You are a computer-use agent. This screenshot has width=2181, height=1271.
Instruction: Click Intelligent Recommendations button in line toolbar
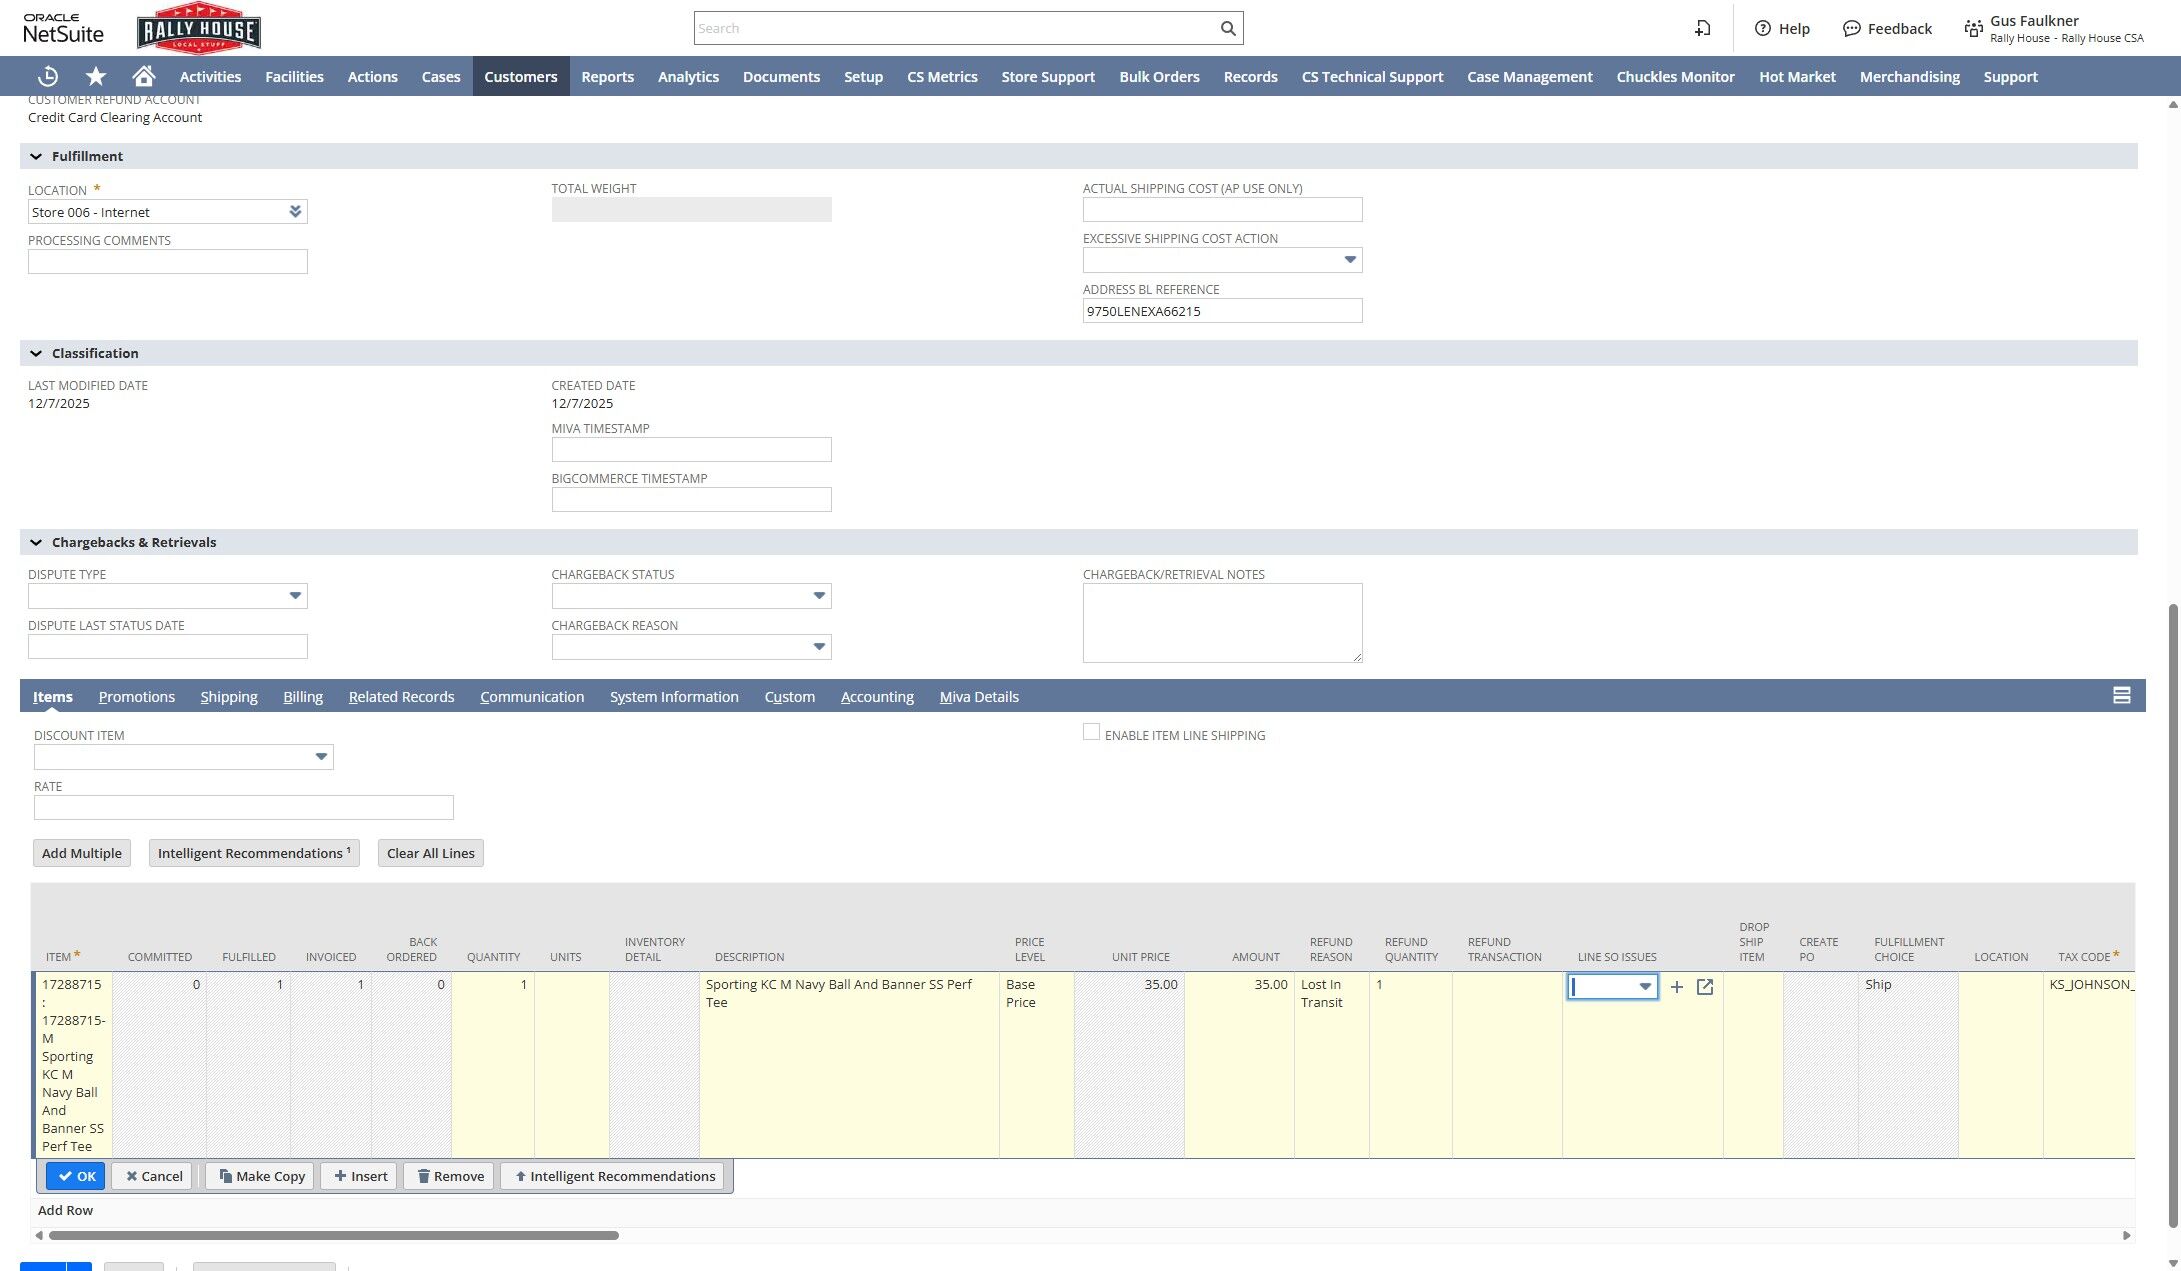tap(613, 1176)
